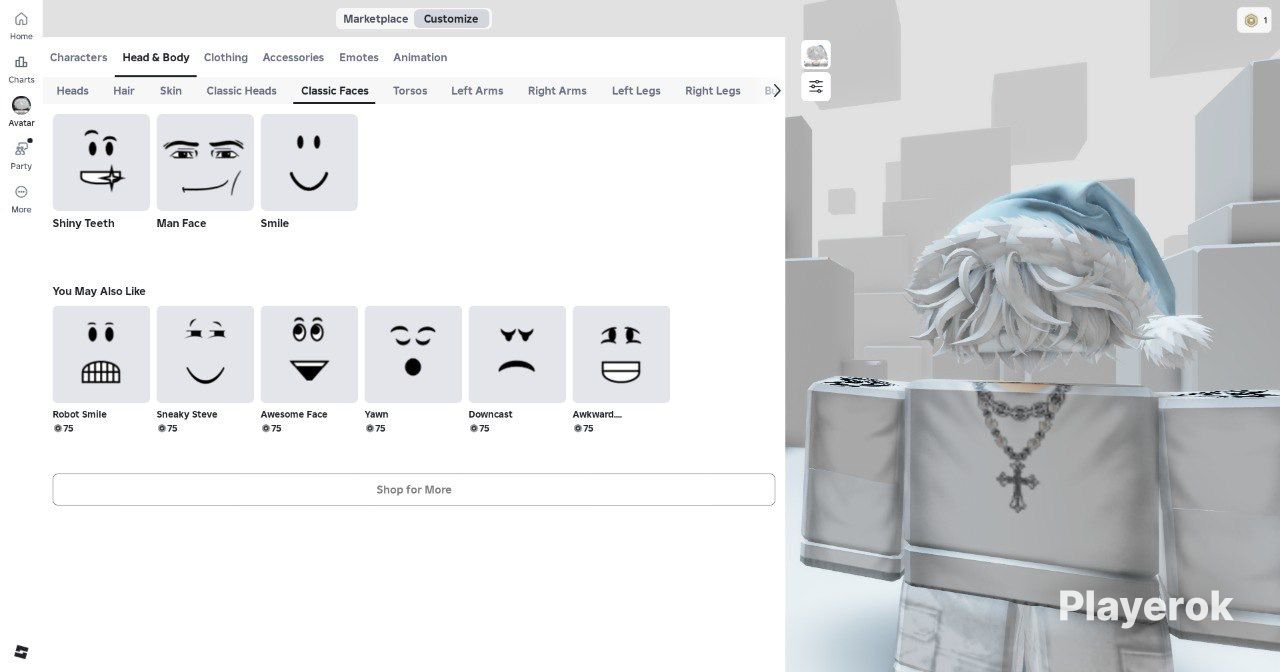The width and height of the screenshot is (1280, 672).
Task: Open the avatar settings sliders icon
Action: (x=816, y=87)
